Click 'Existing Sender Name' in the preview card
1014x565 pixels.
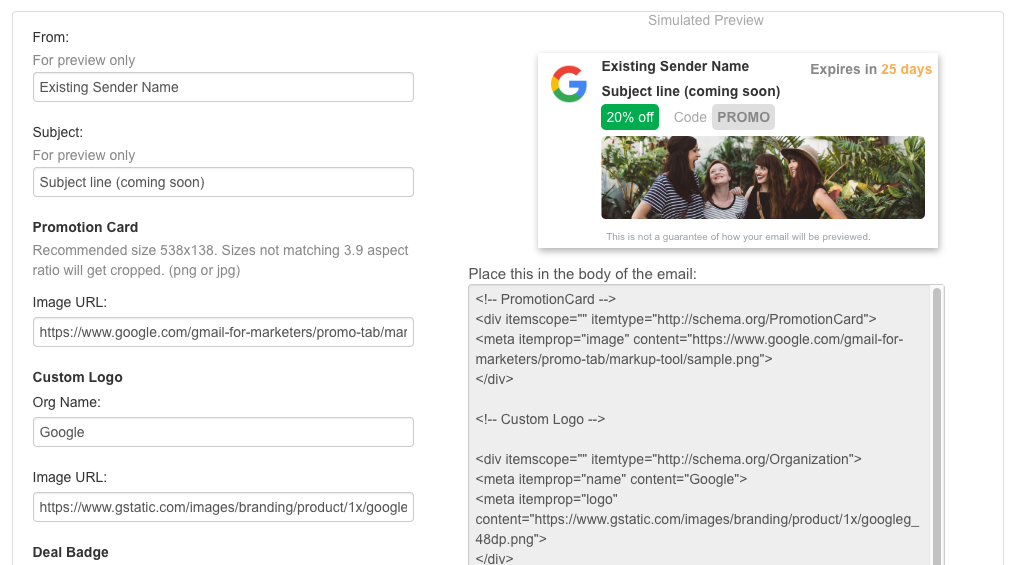point(675,66)
